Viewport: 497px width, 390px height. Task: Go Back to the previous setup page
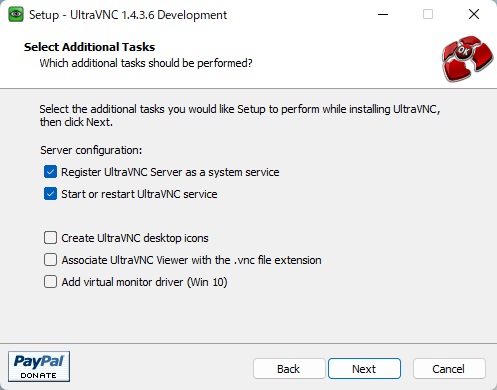pos(289,369)
